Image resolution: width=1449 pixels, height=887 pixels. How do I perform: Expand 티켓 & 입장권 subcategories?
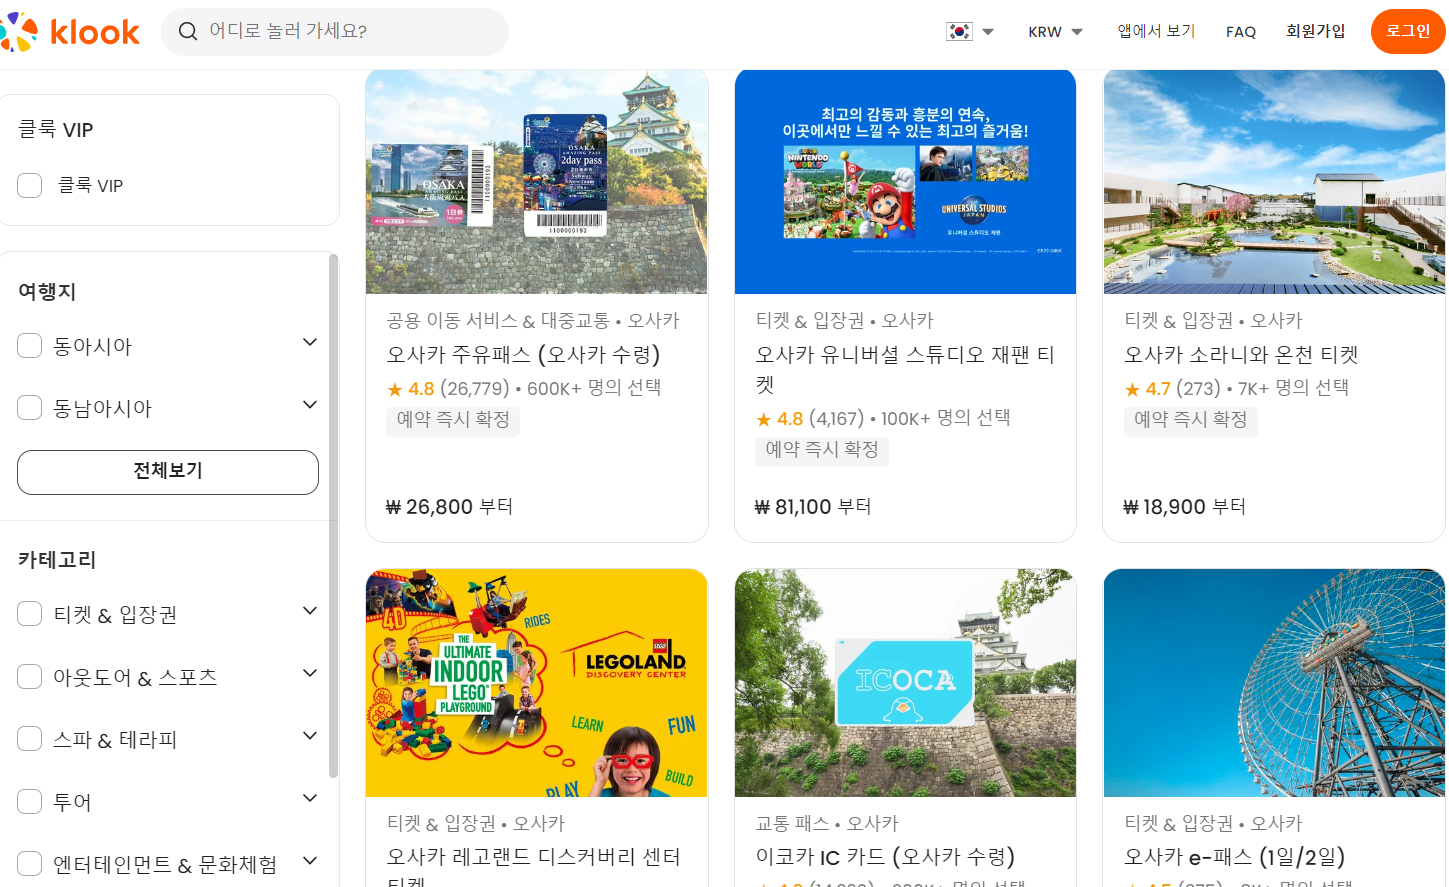point(310,611)
